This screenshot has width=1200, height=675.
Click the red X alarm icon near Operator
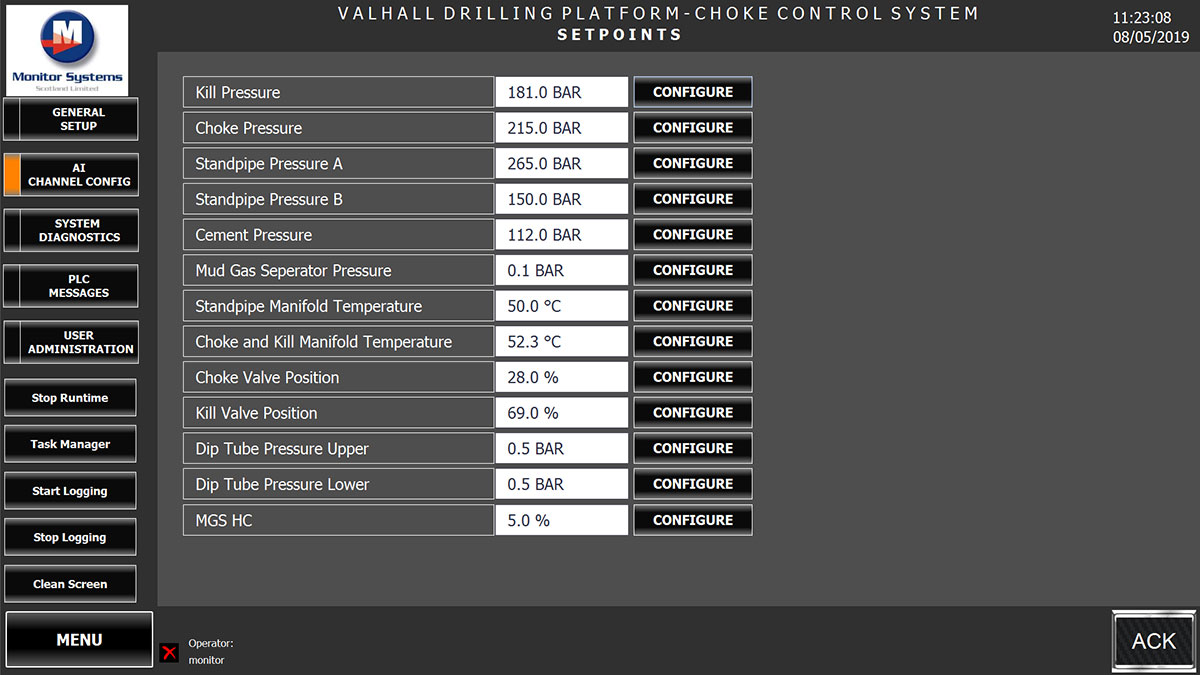[x=170, y=650]
